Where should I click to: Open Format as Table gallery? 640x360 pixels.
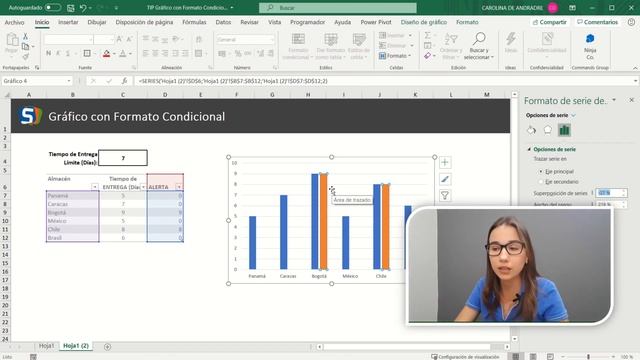[331, 46]
